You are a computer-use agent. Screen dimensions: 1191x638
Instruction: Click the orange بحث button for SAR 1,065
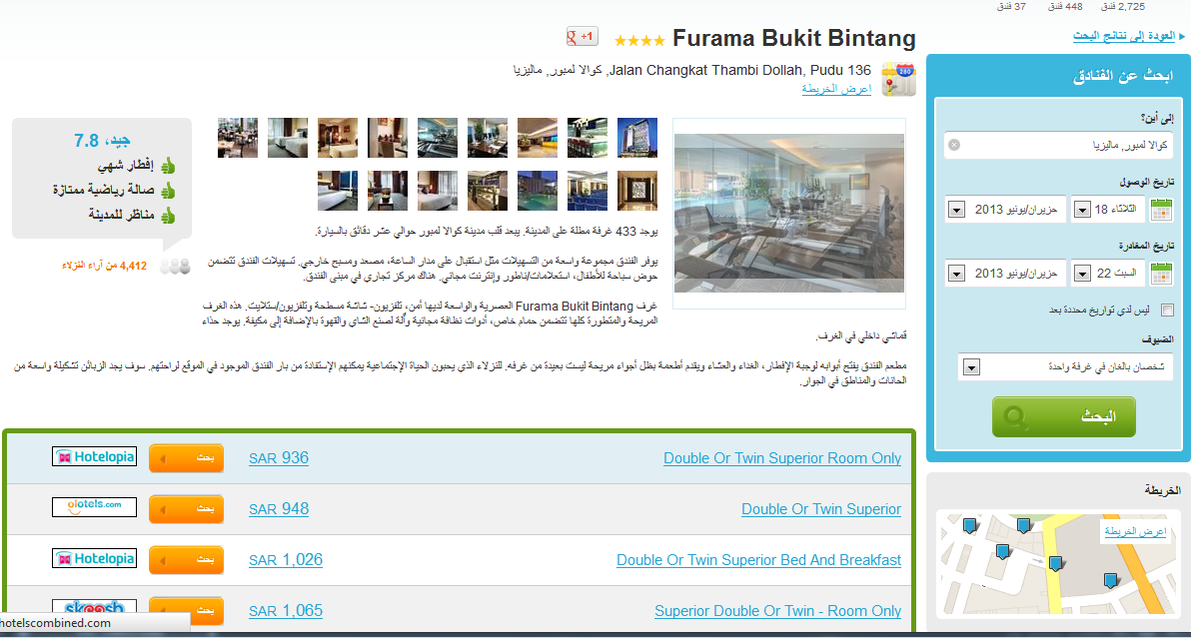tap(186, 611)
